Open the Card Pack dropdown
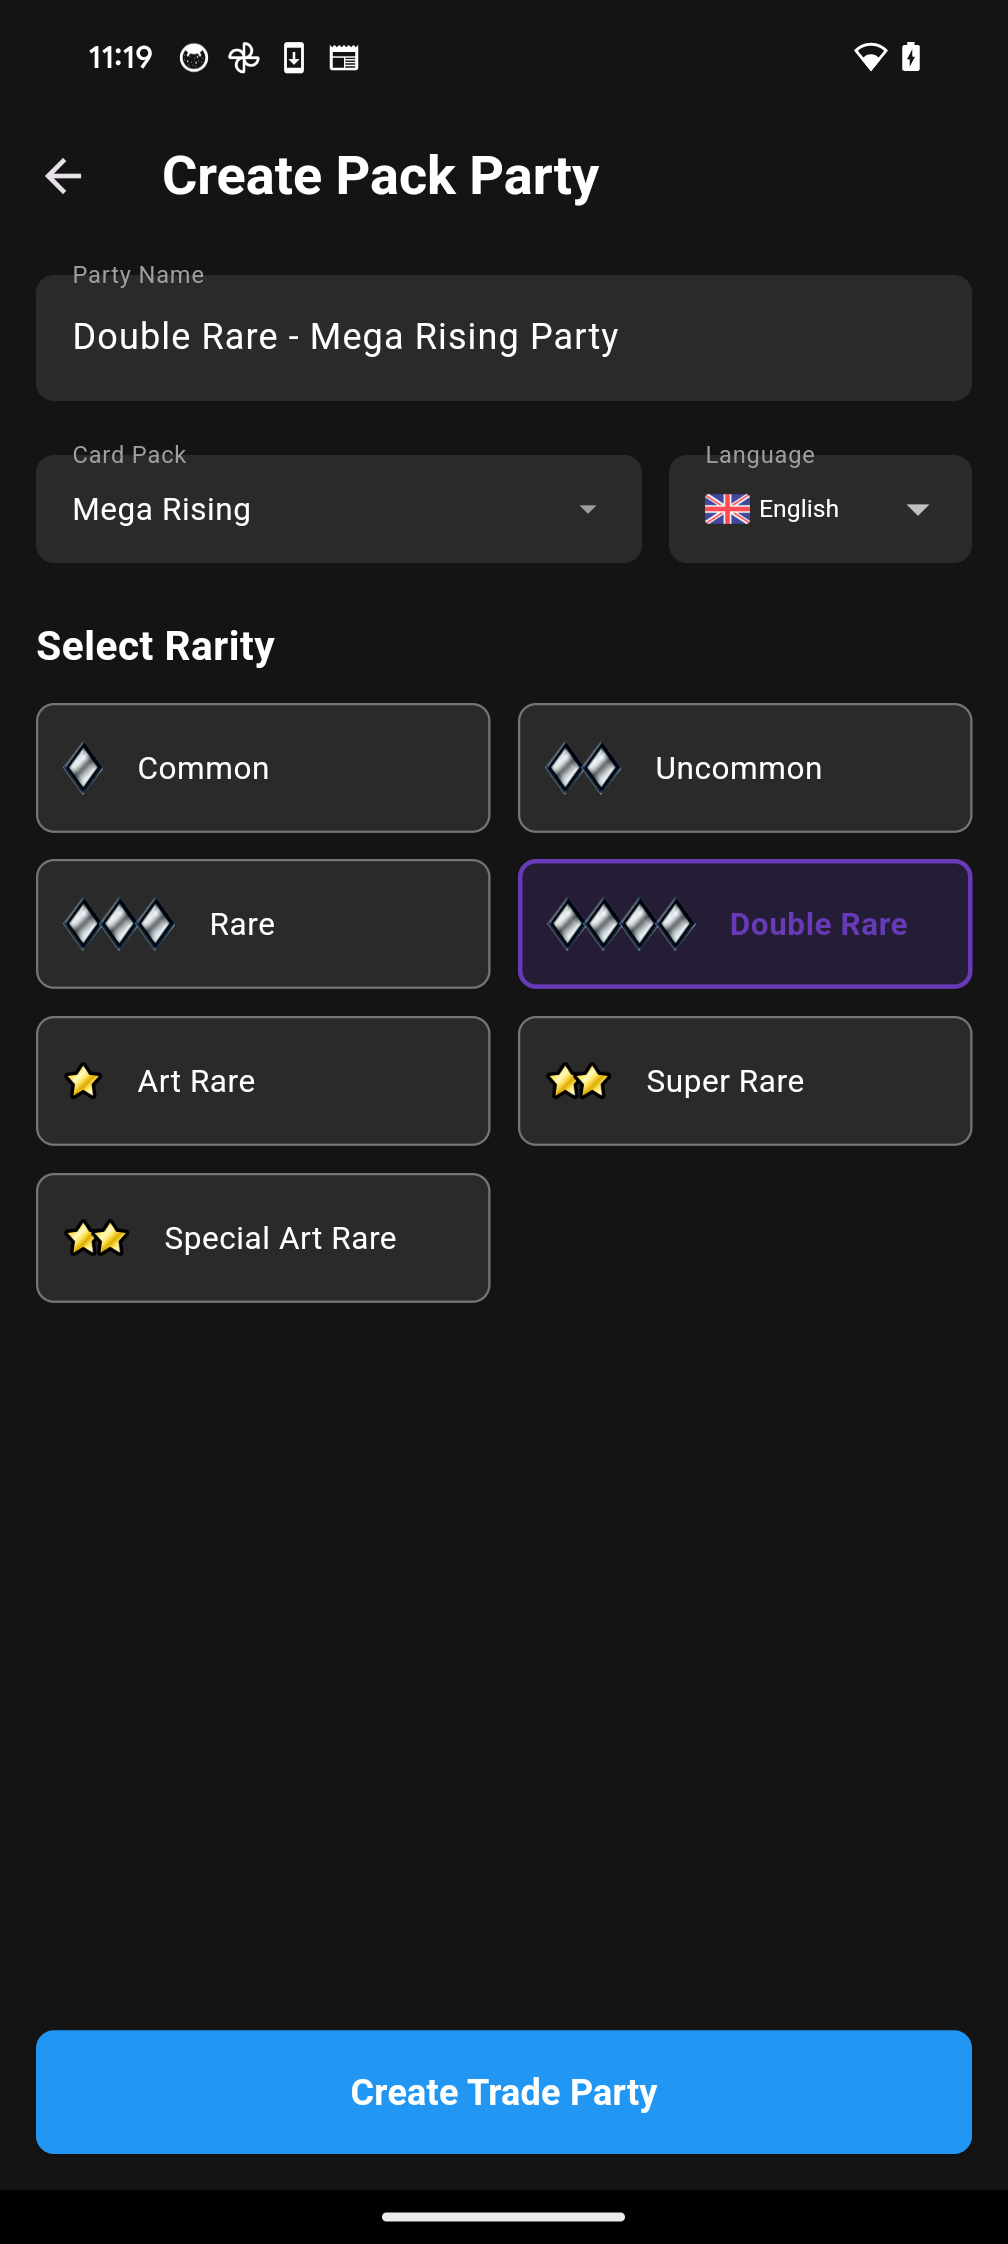 pyautogui.click(x=338, y=509)
